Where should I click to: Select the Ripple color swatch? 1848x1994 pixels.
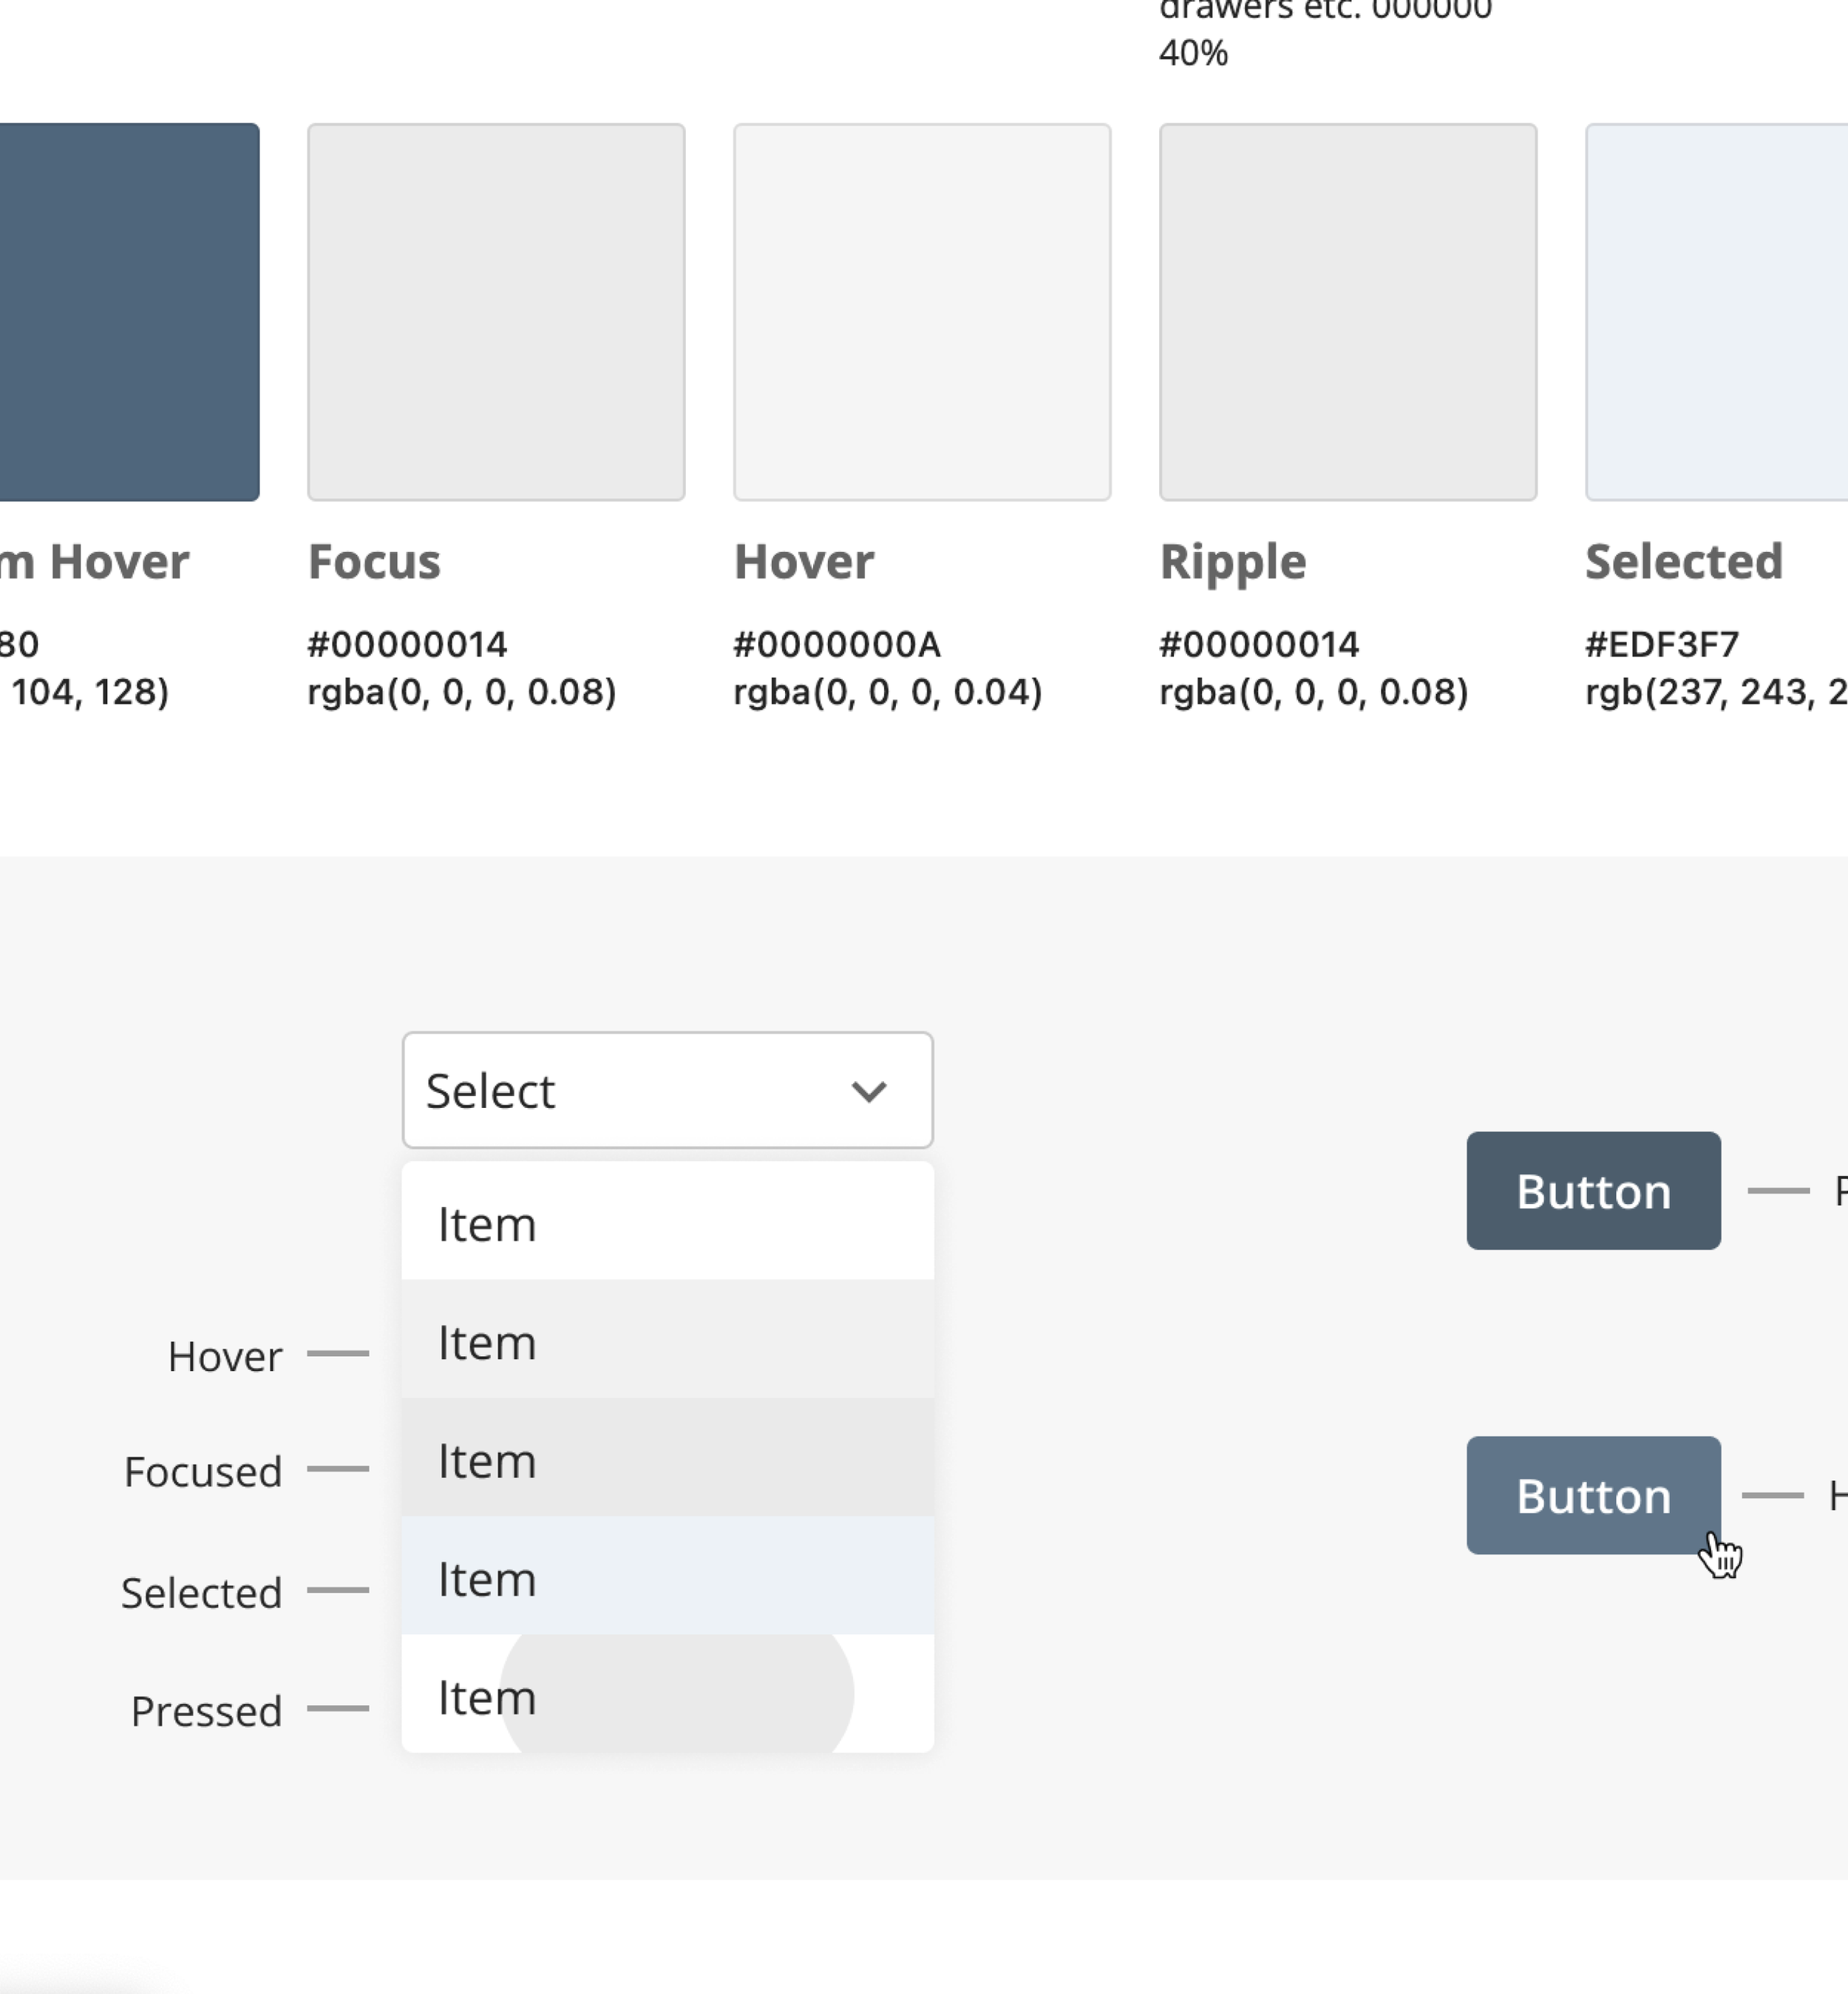pyautogui.click(x=1348, y=312)
